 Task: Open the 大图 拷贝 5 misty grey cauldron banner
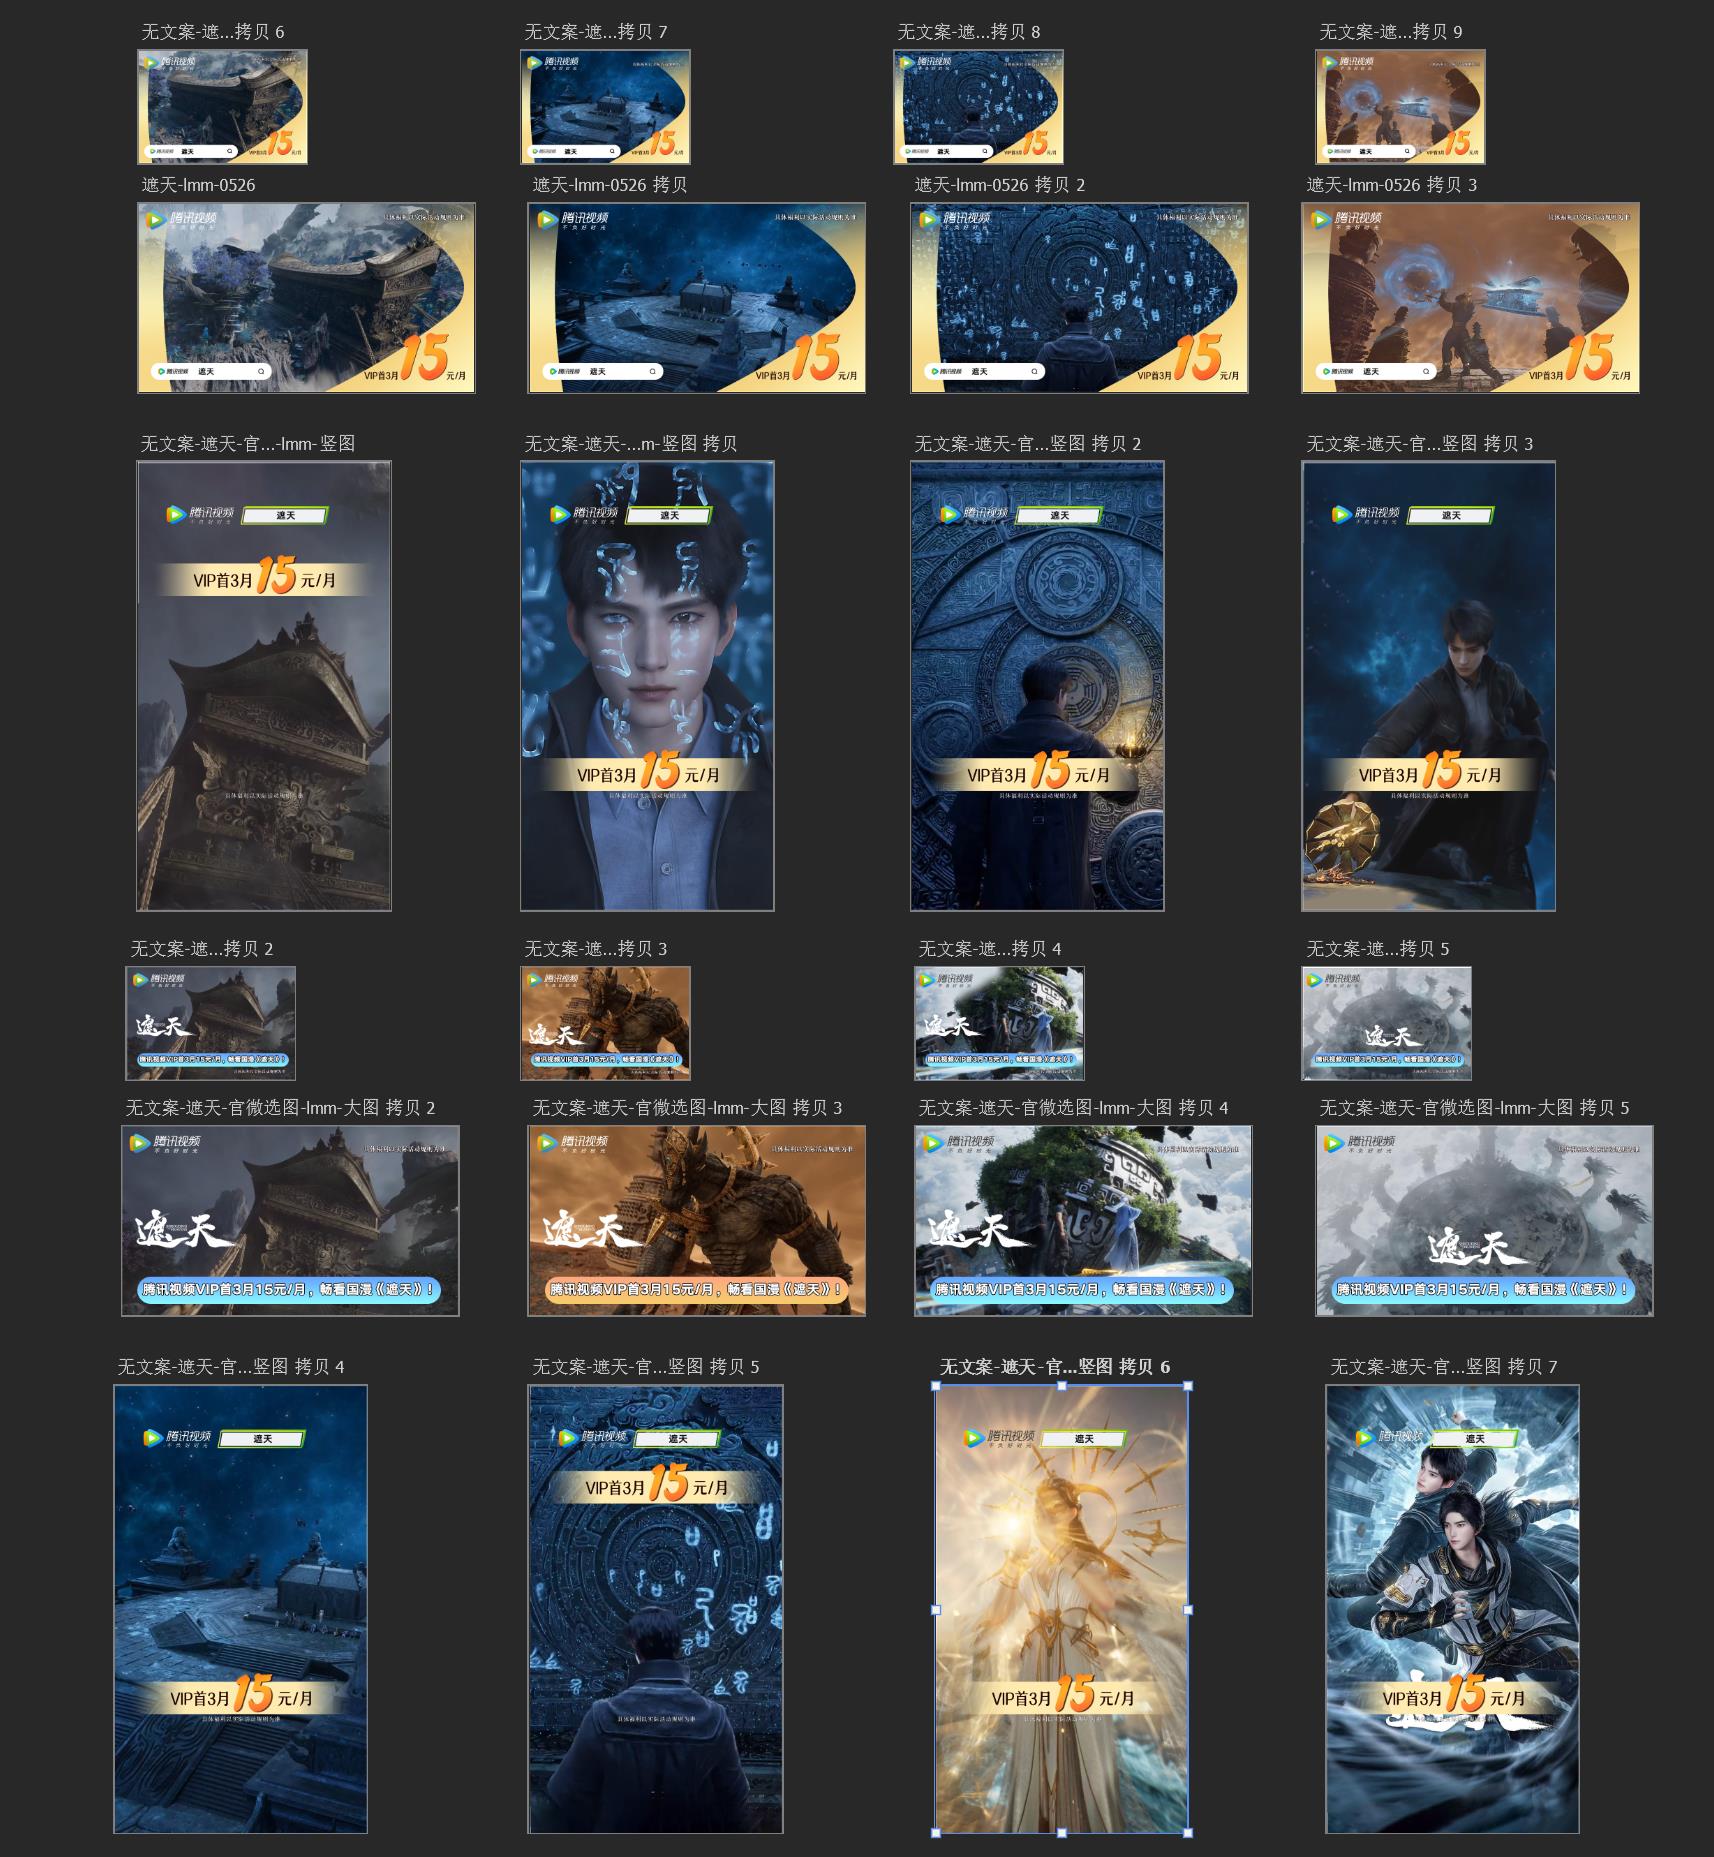click(1484, 1221)
